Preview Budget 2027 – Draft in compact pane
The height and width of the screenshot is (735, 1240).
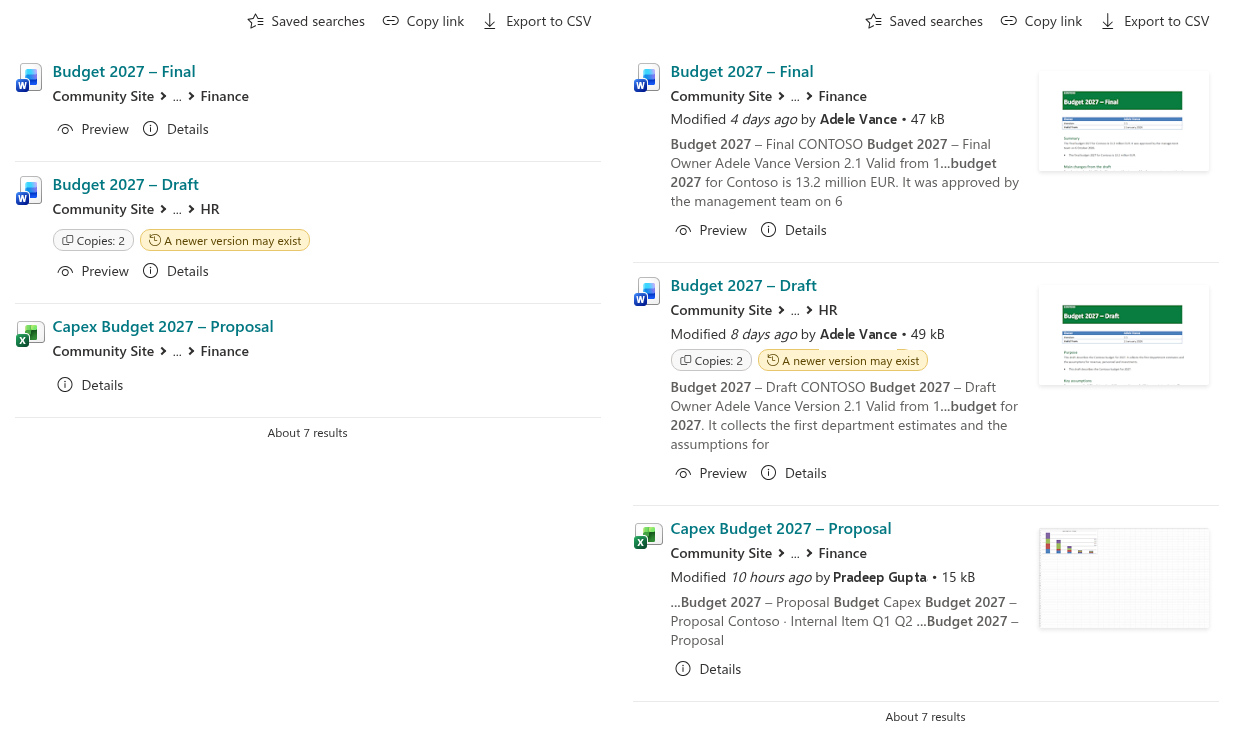point(93,271)
